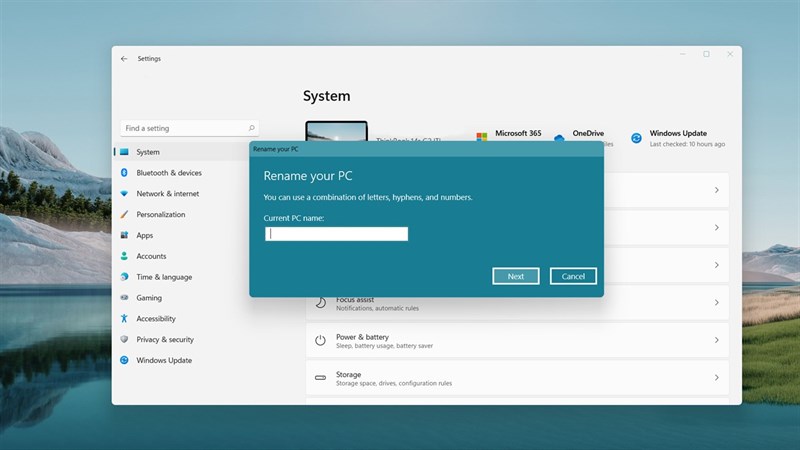
Task: Click the Privacy shield icon
Action: [124, 339]
